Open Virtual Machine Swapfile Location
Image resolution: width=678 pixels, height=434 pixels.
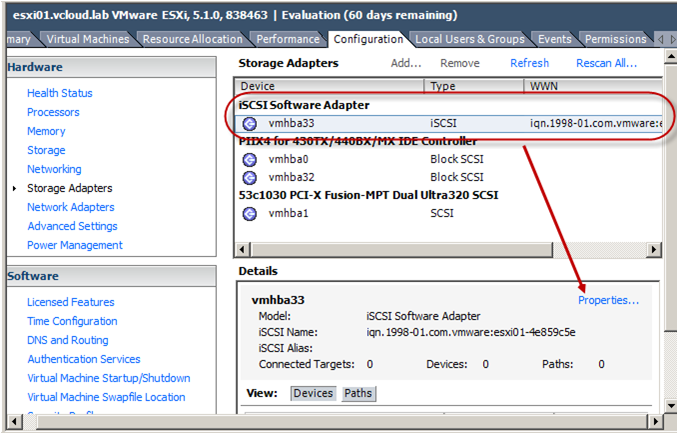tap(106, 397)
